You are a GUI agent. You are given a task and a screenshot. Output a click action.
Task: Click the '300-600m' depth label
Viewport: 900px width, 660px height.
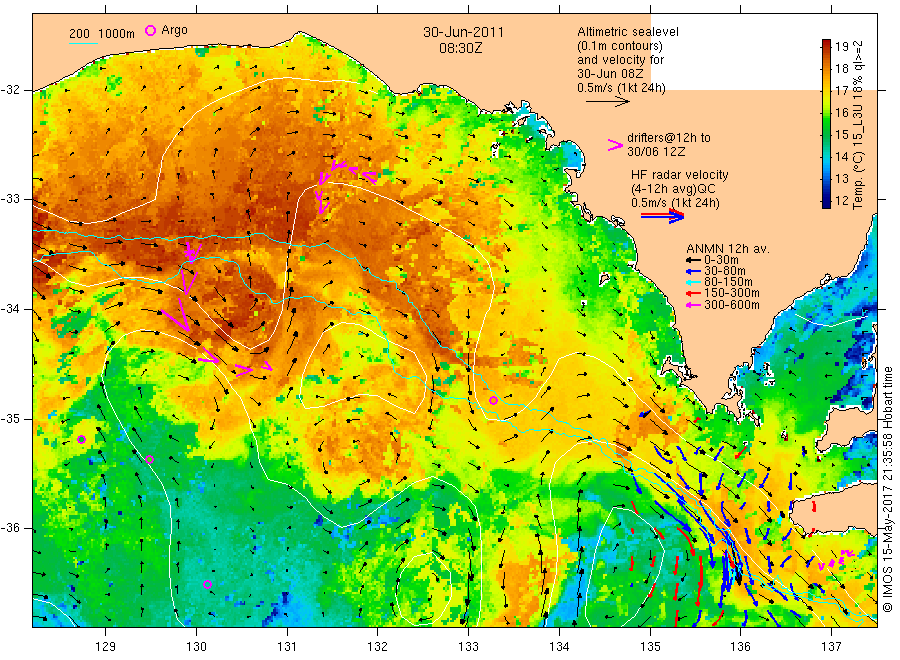(731, 305)
